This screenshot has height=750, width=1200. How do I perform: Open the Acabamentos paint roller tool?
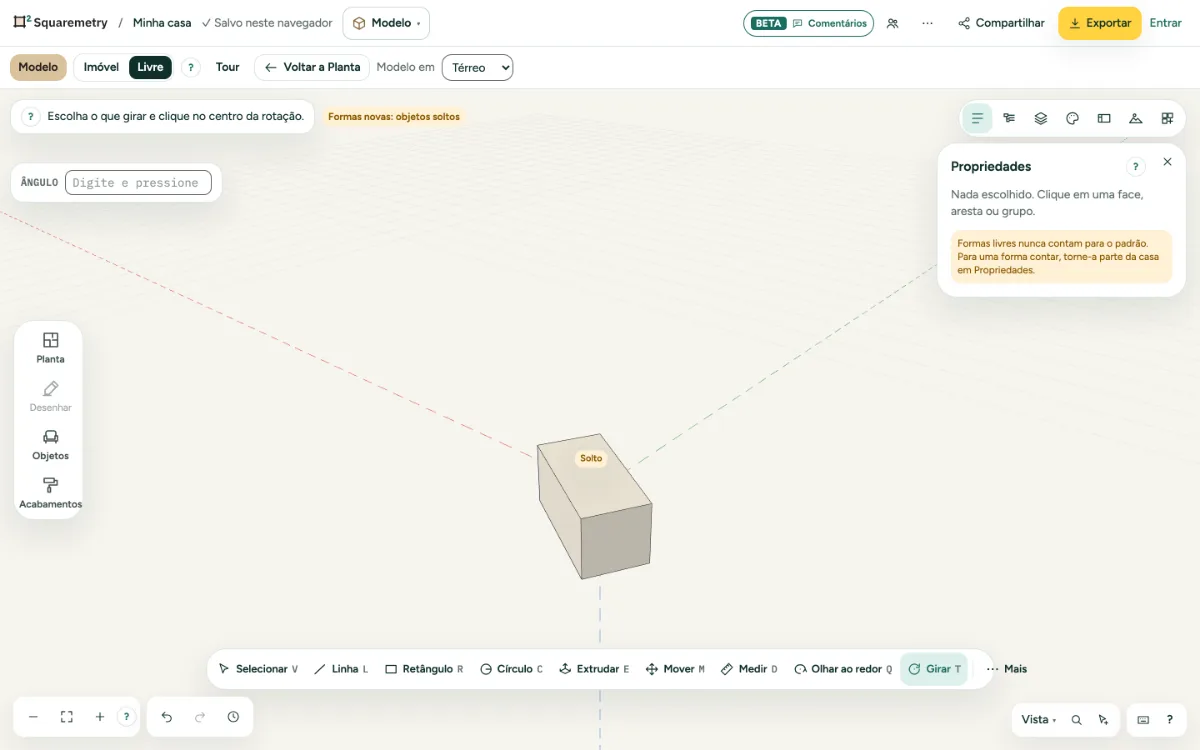tap(51, 493)
